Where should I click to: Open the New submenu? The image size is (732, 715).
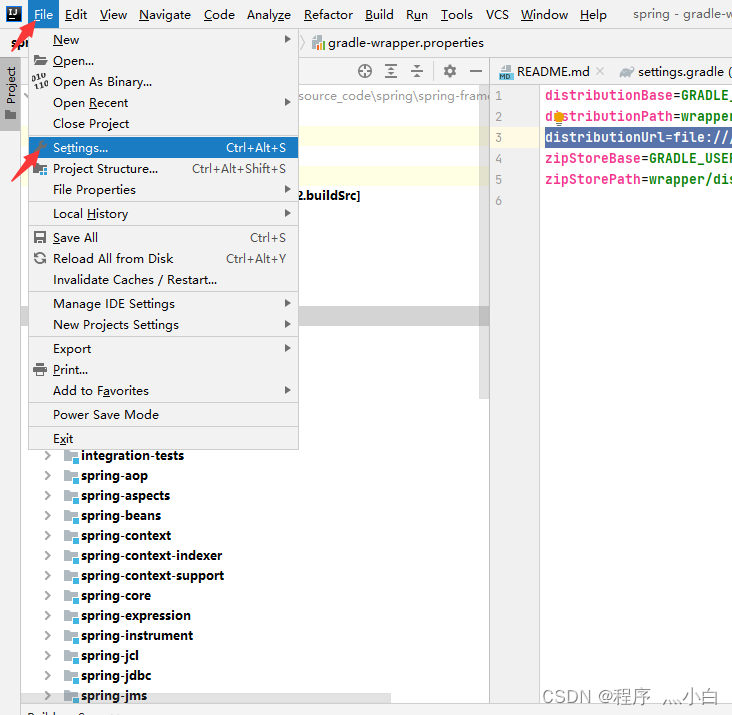click(163, 40)
